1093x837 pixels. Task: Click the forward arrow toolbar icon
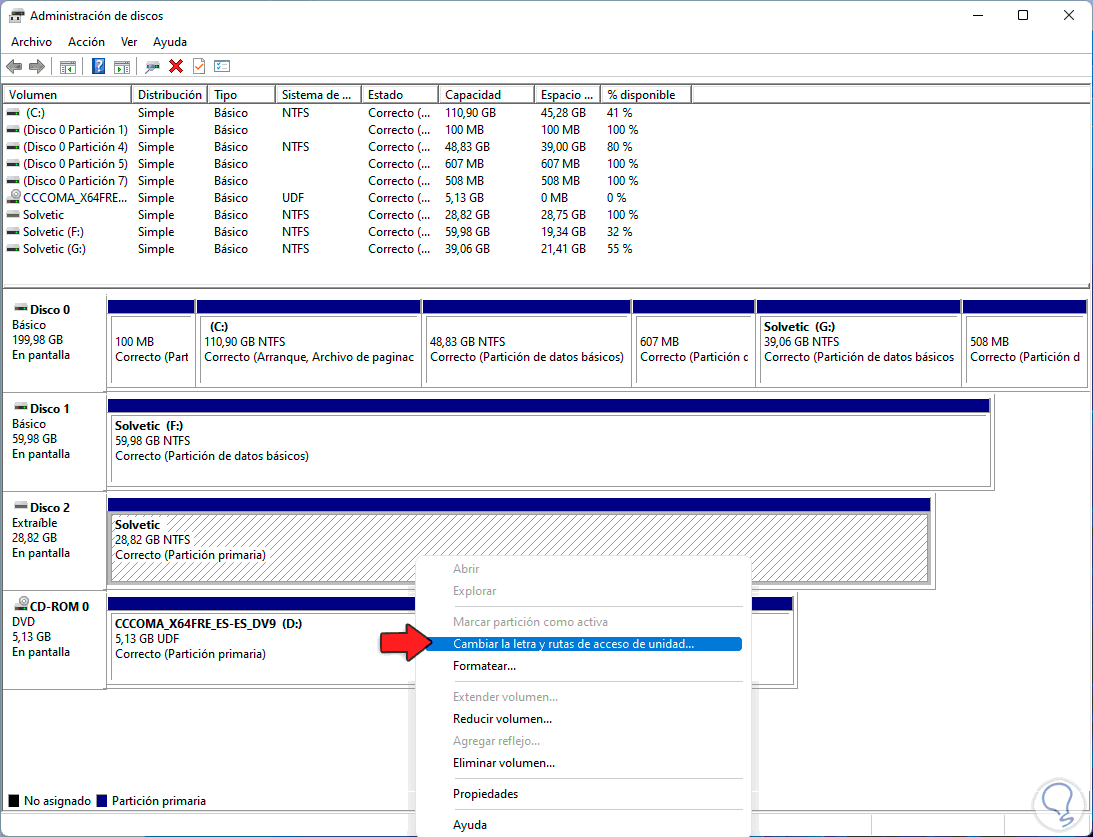[37, 66]
